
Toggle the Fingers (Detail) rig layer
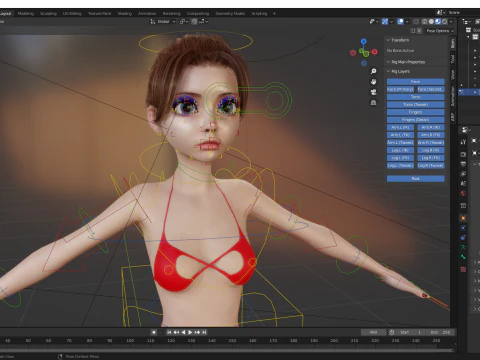(x=415, y=120)
